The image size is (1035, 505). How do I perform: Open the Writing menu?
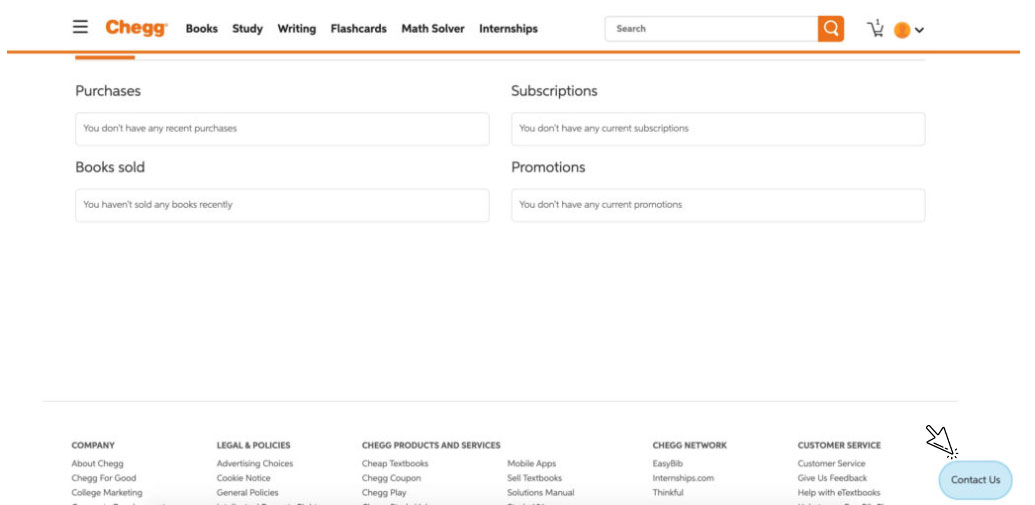pos(296,29)
